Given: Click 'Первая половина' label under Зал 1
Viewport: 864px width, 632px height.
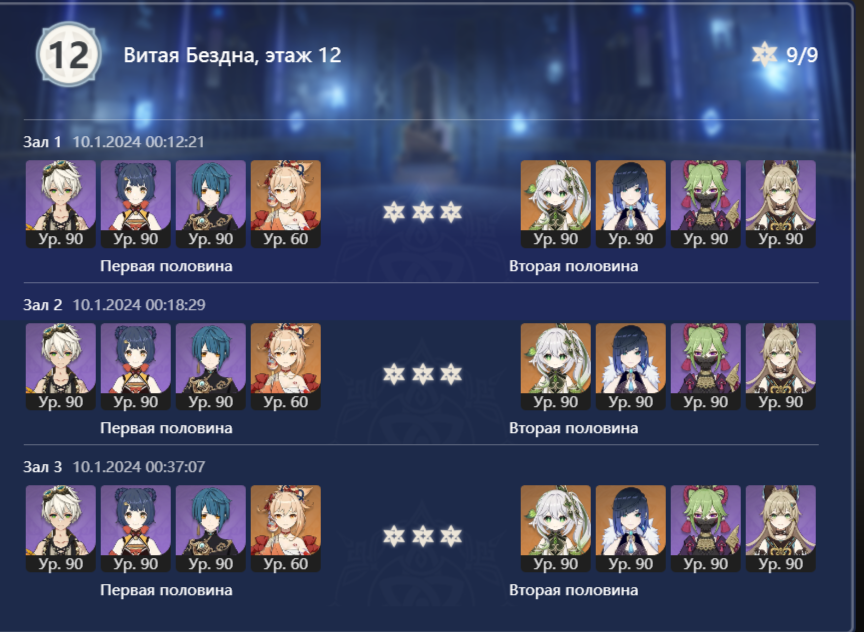Looking at the screenshot, I should pos(166,266).
